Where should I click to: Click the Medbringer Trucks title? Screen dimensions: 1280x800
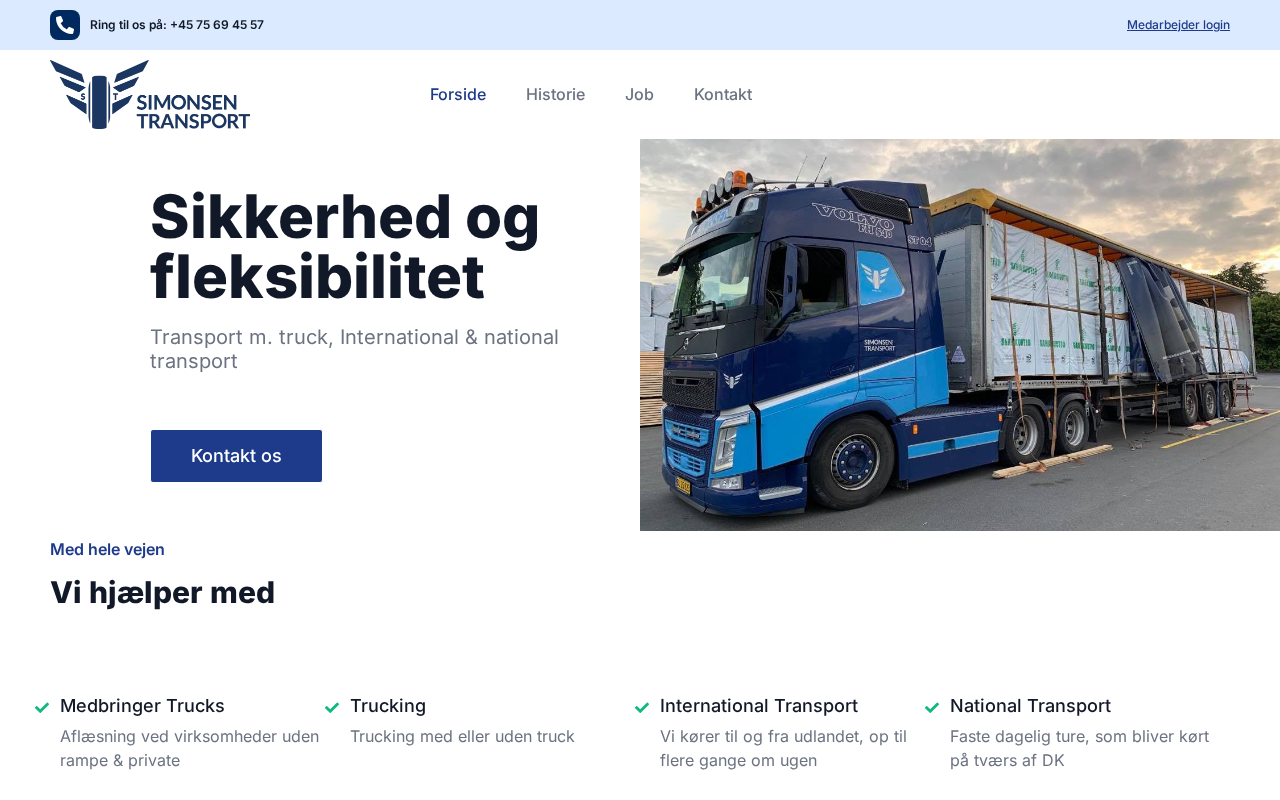pos(142,706)
